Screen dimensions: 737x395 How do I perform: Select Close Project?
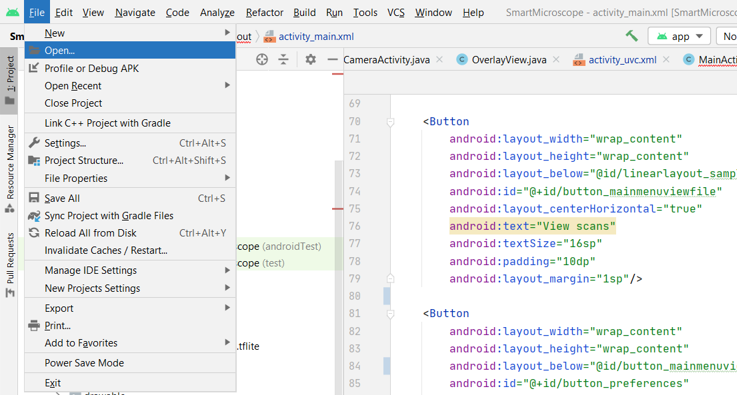click(x=130, y=103)
